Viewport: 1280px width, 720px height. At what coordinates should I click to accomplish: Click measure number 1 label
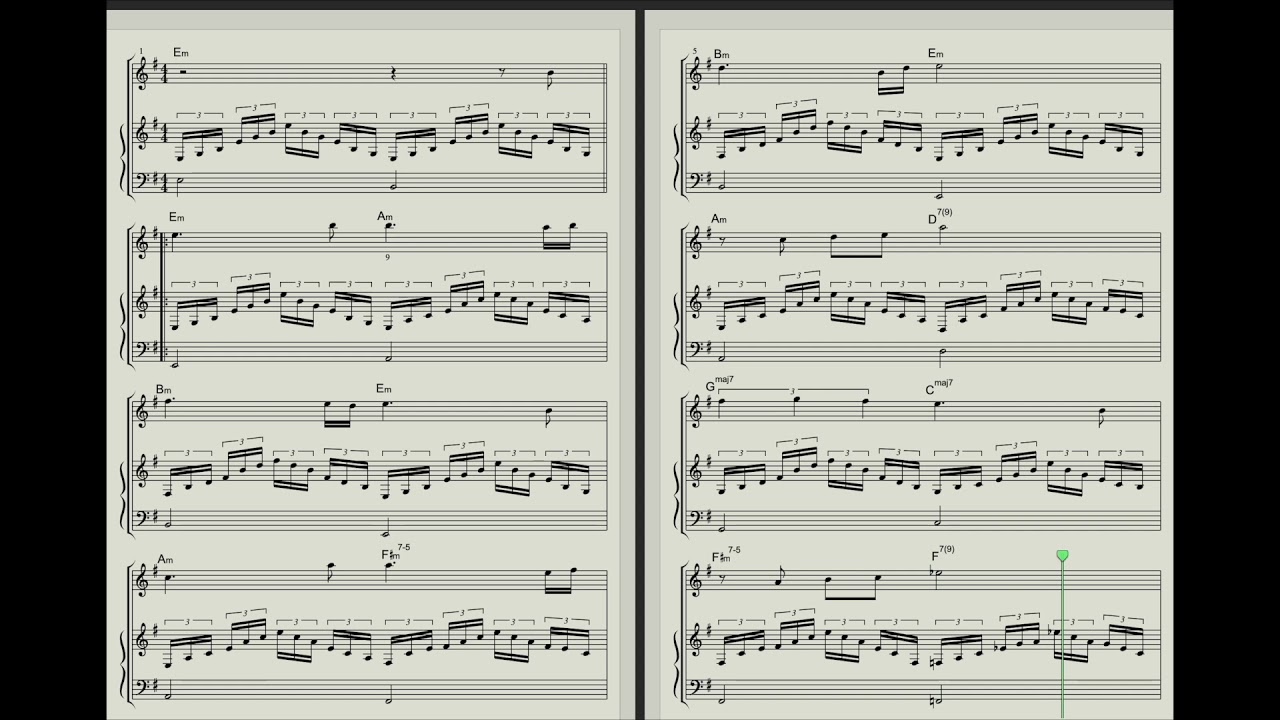141,52
